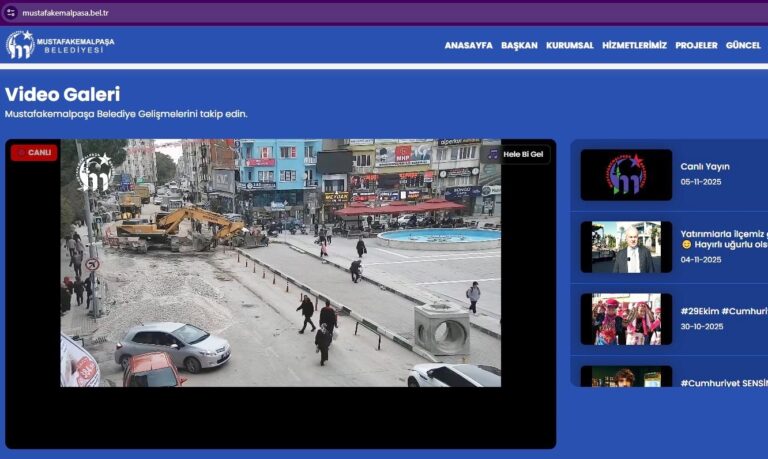
Task: Go to ANASAYFA in the navigation
Action: pos(468,46)
